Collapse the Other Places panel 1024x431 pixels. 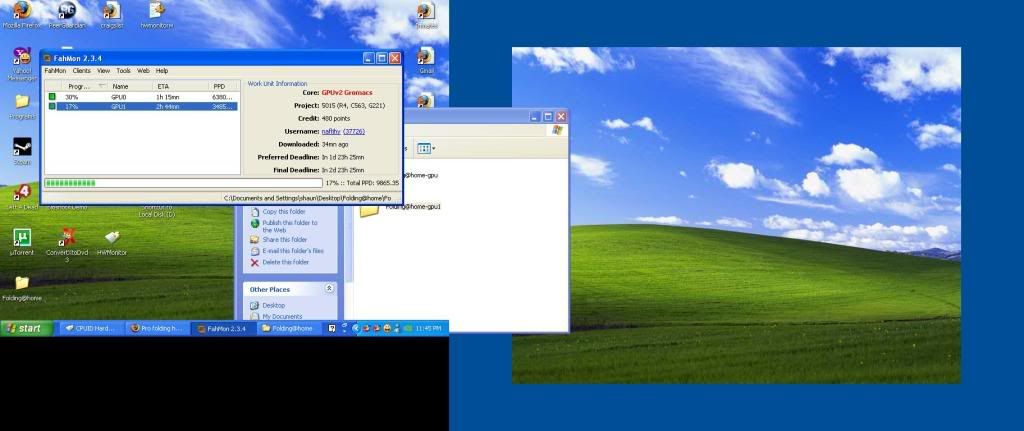point(329,288)
